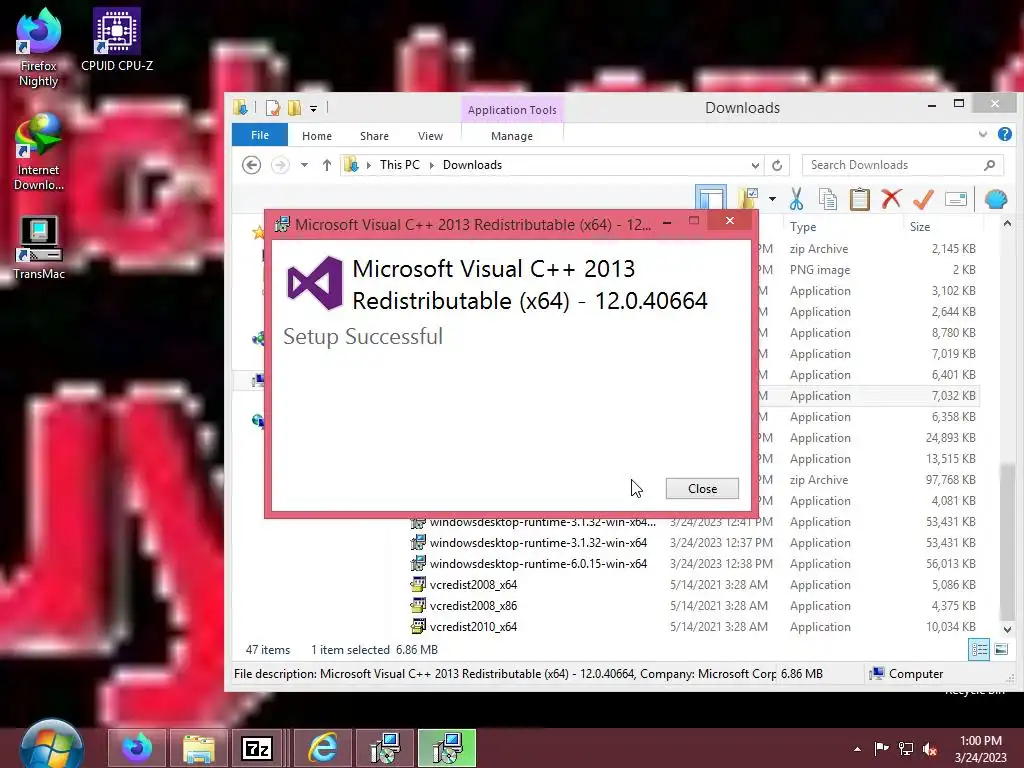Click the Paste clipboard icon in Explorer toolbar

click(859, 199)
